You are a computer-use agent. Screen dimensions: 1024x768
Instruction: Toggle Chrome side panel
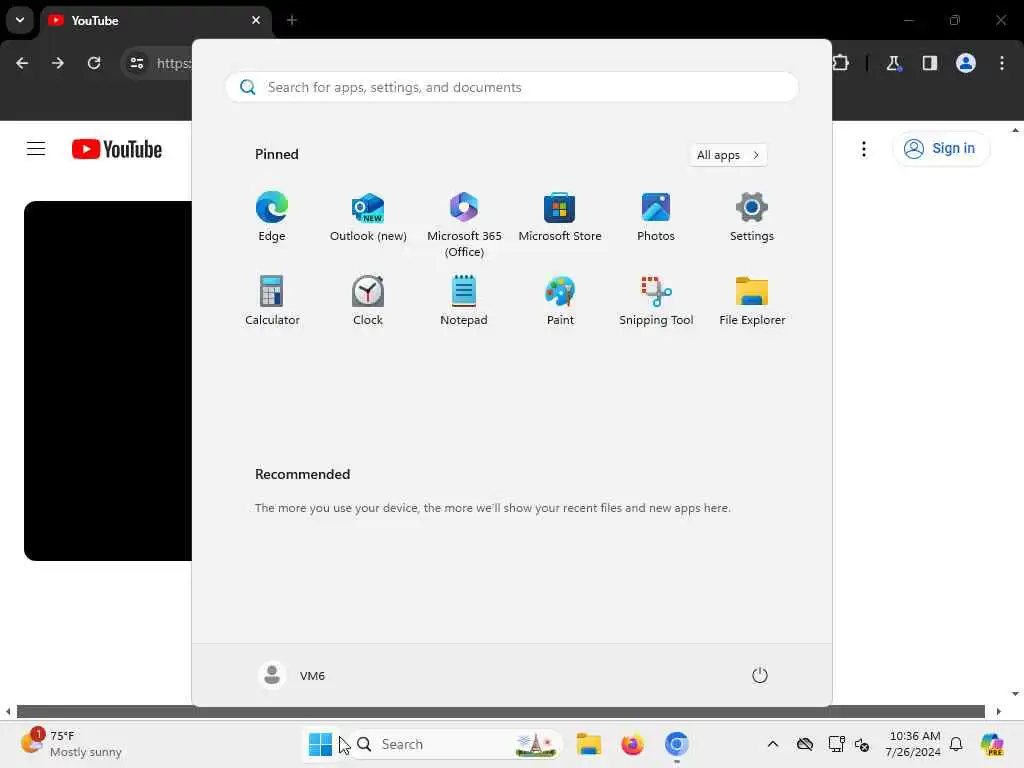[x=929, y=63]
